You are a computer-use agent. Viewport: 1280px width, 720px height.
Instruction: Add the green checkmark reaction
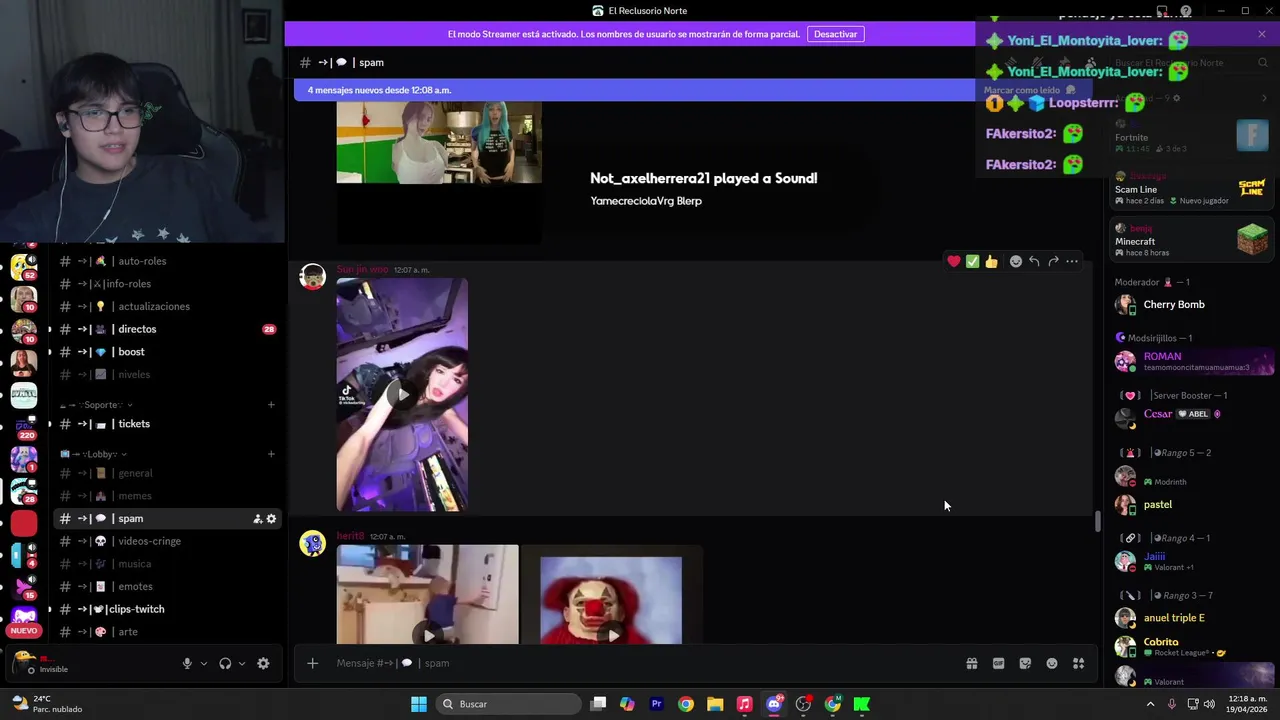pyautogui.click(x=972, y=261)
